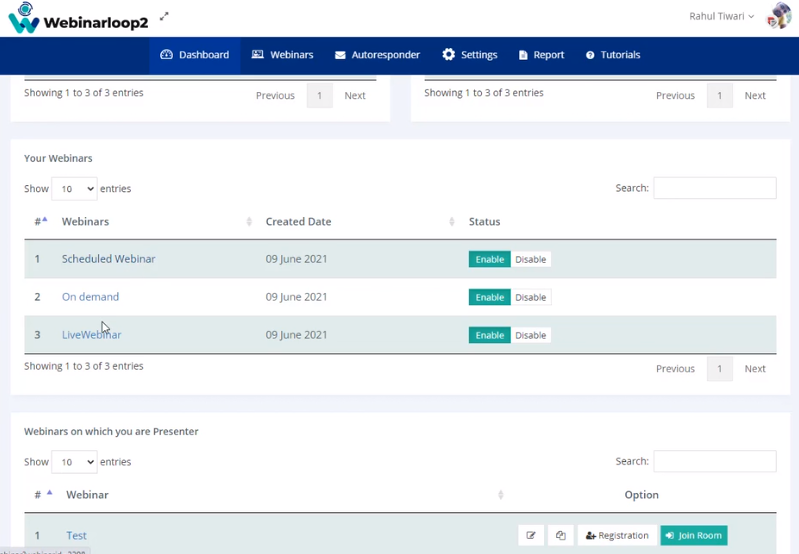Click page 1 in top-right table pagination

coord(720,95)
